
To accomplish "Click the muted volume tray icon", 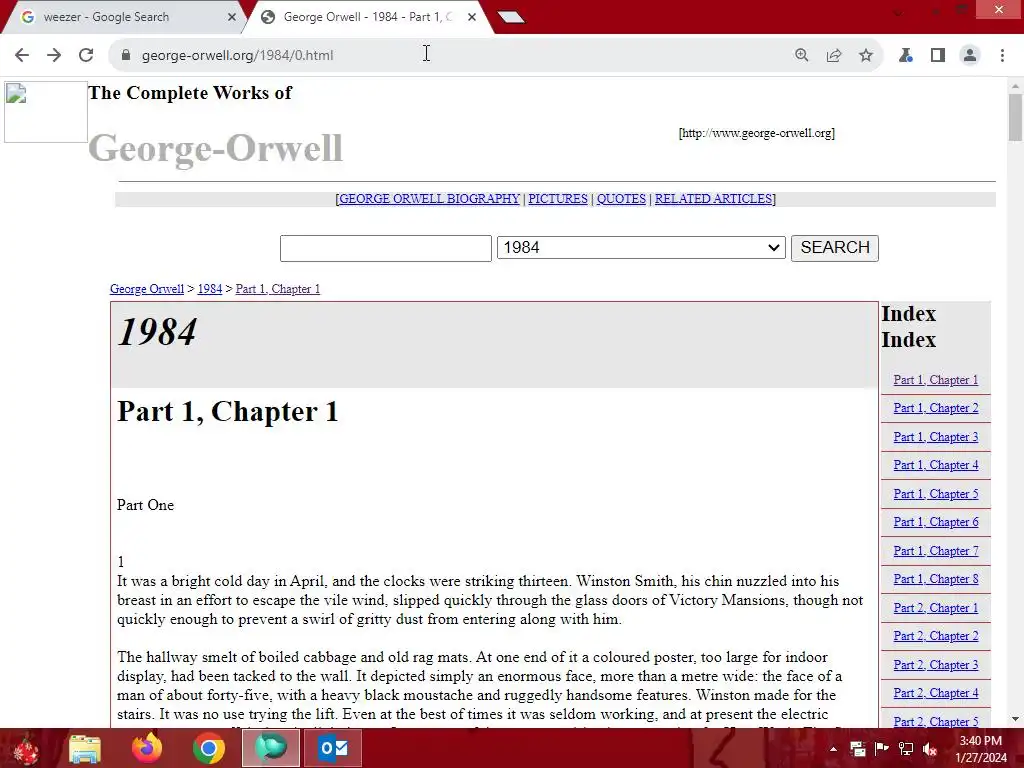I will (x=930, y=749).
